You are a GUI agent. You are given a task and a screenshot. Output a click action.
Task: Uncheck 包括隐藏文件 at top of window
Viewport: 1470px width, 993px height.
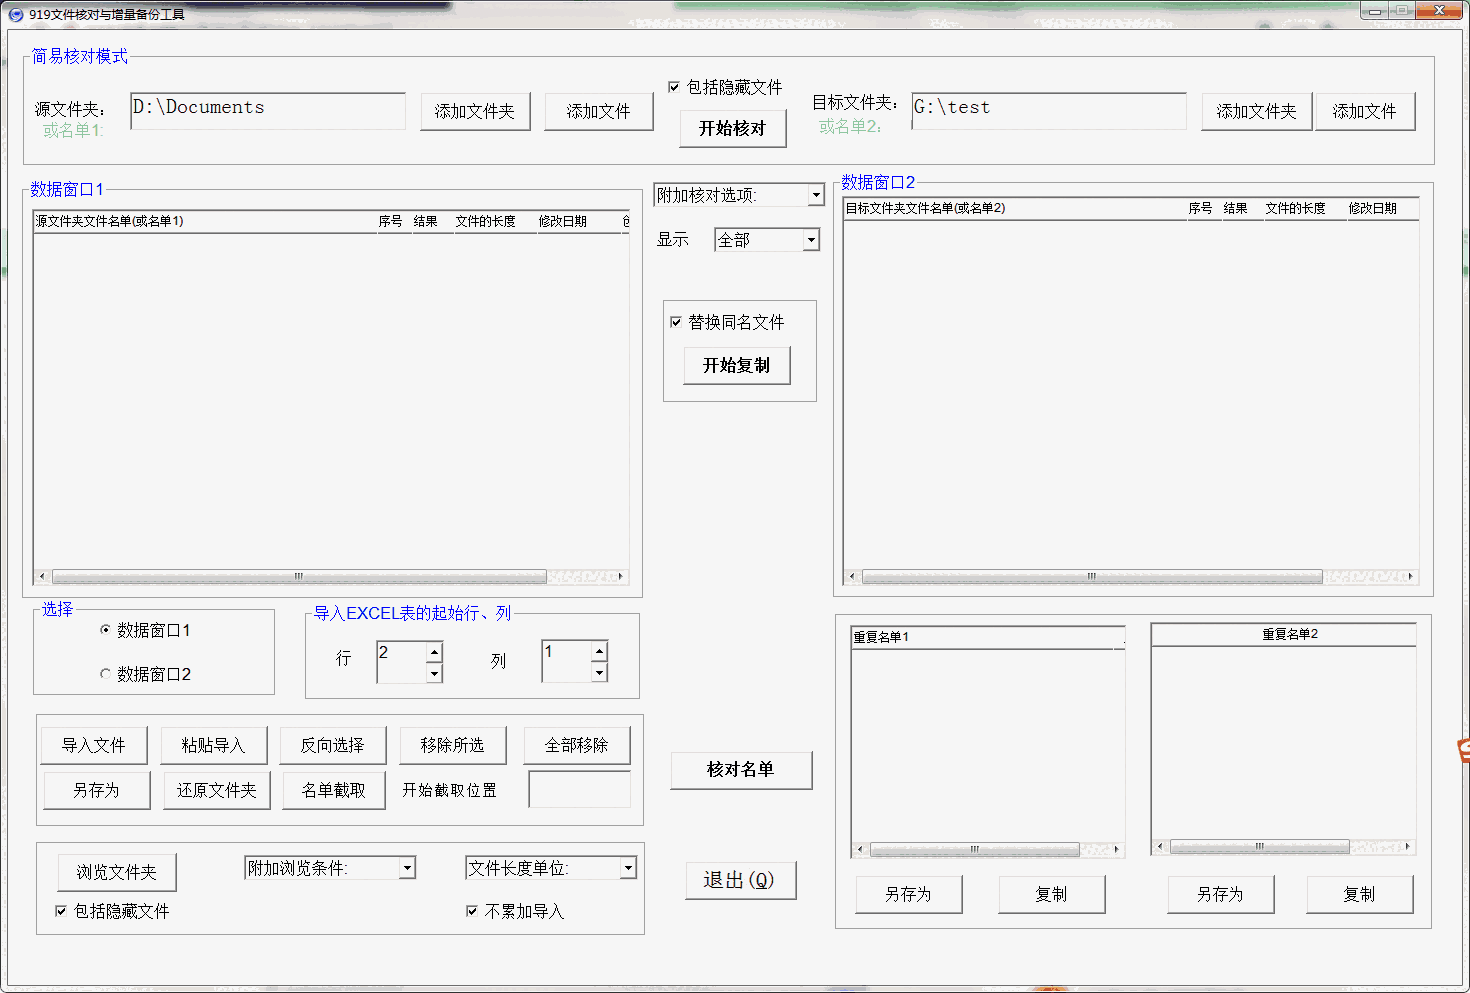pos(675,86)
